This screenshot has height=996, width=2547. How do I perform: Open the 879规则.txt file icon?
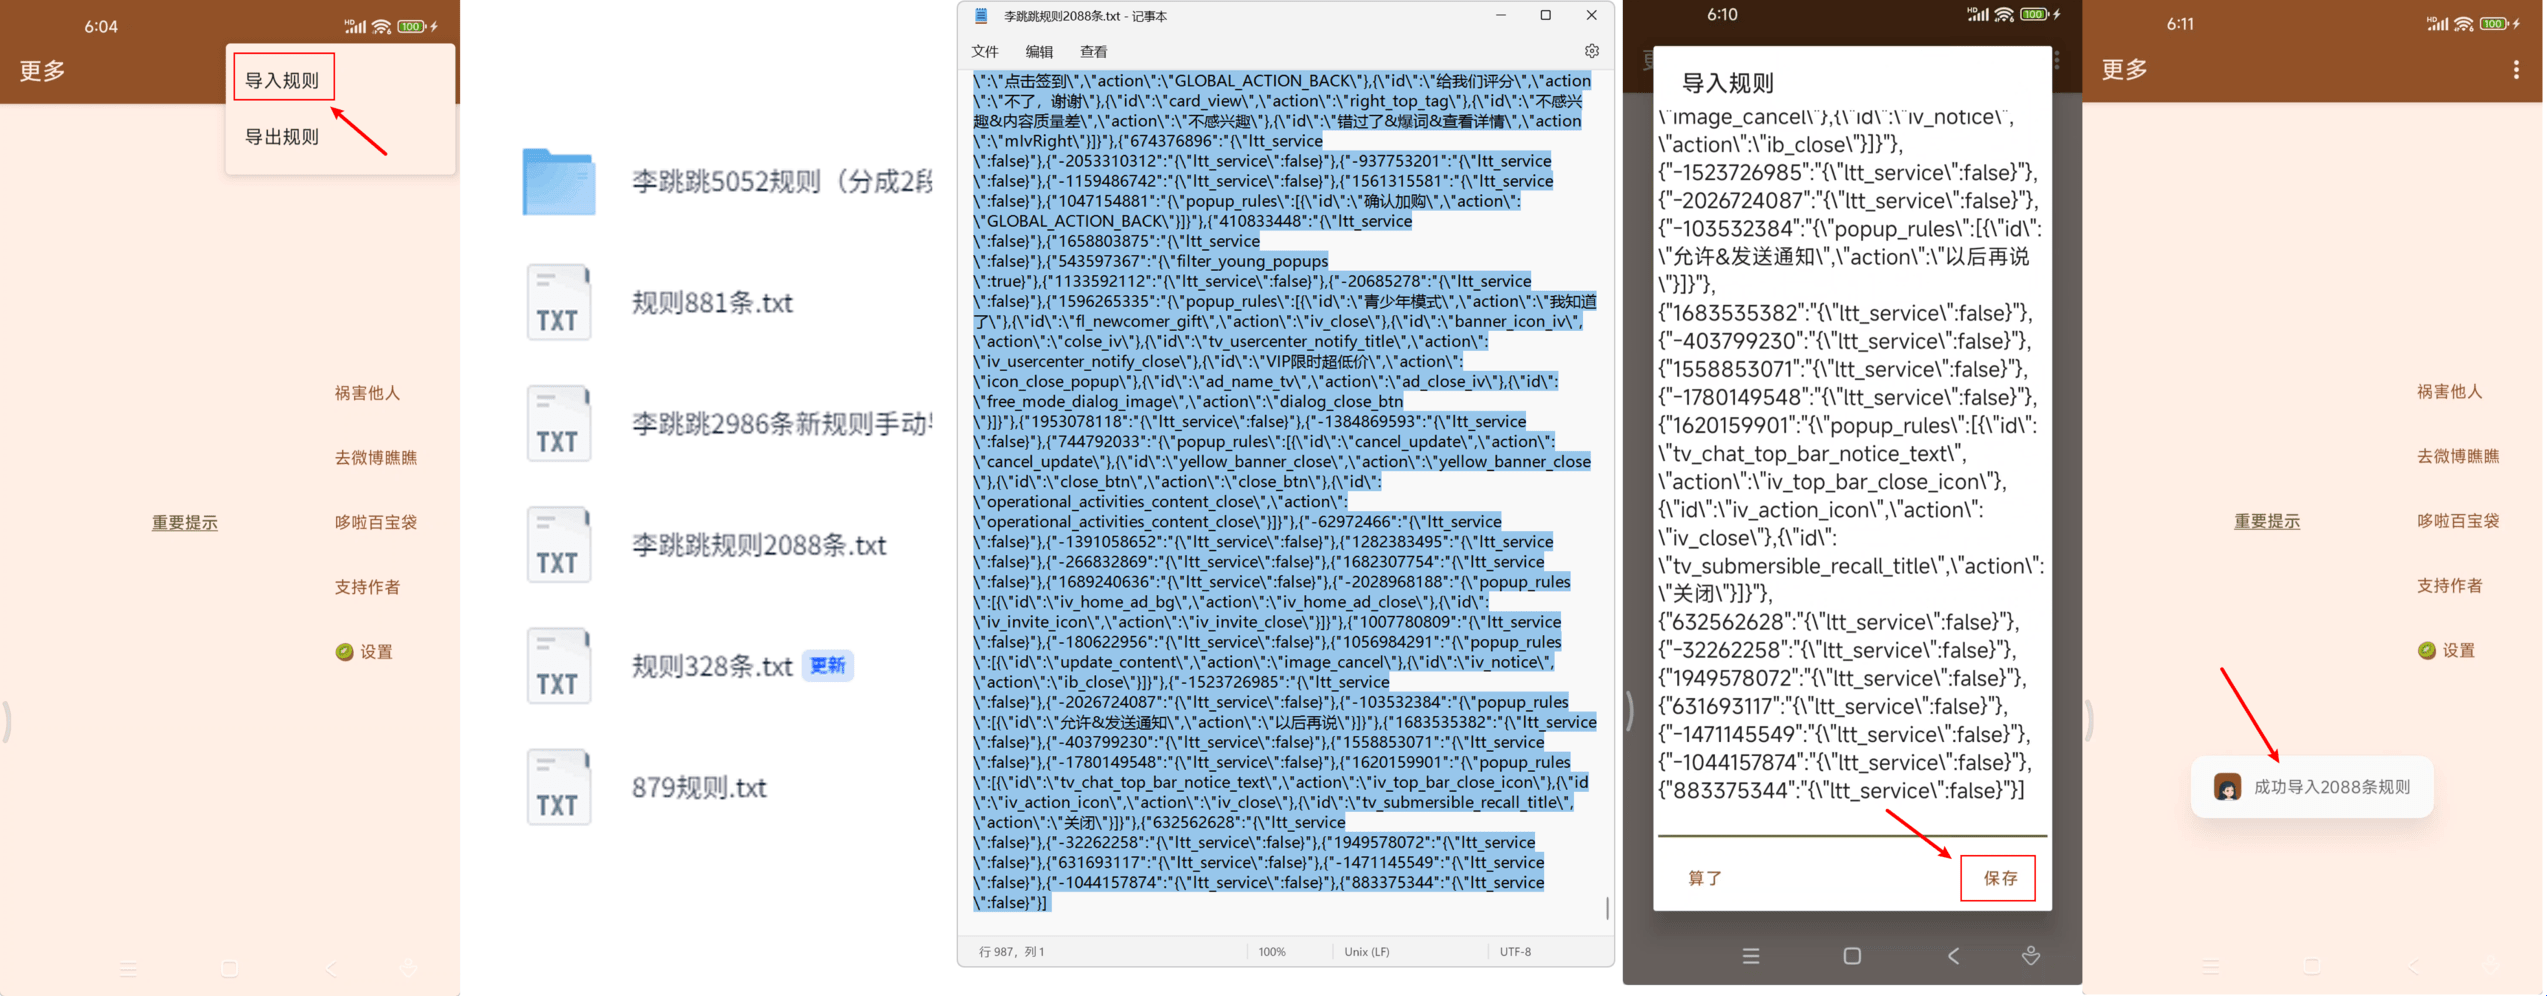click(558, 788)
